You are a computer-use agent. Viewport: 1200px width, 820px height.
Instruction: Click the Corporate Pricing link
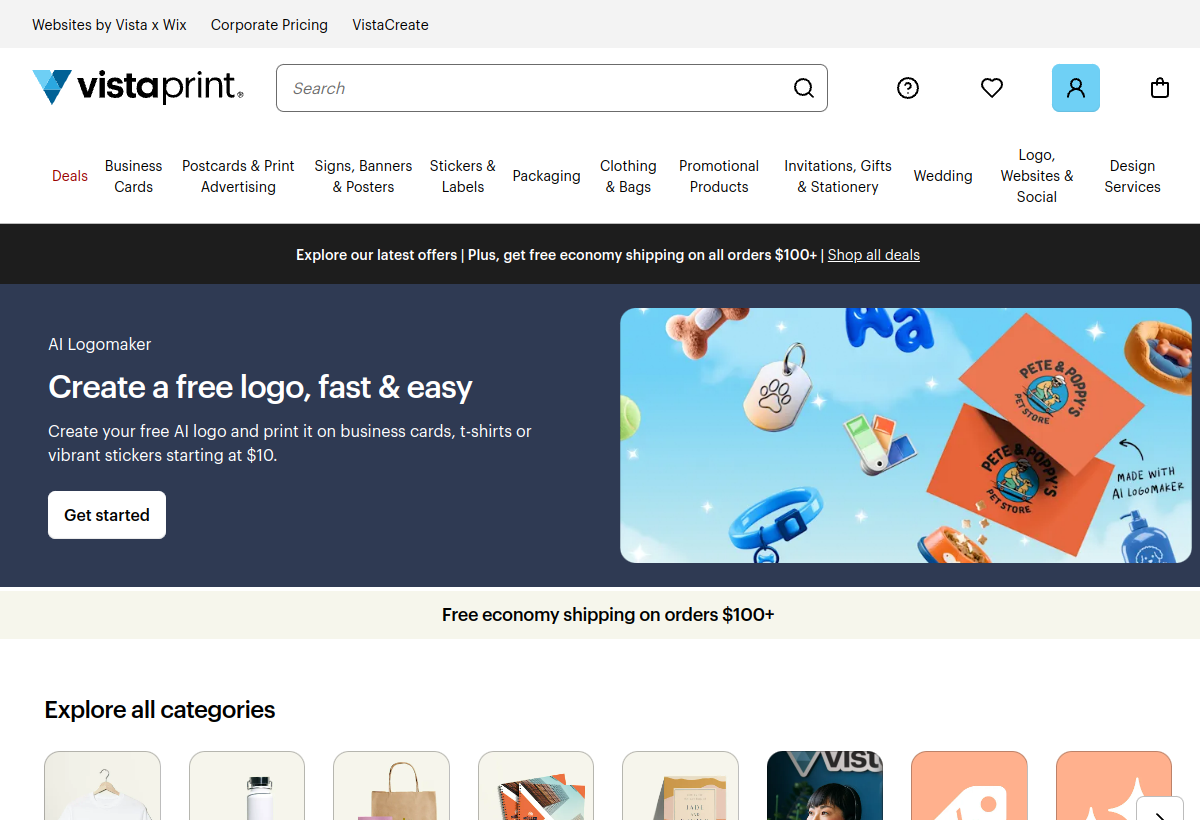tap(269, 25)
